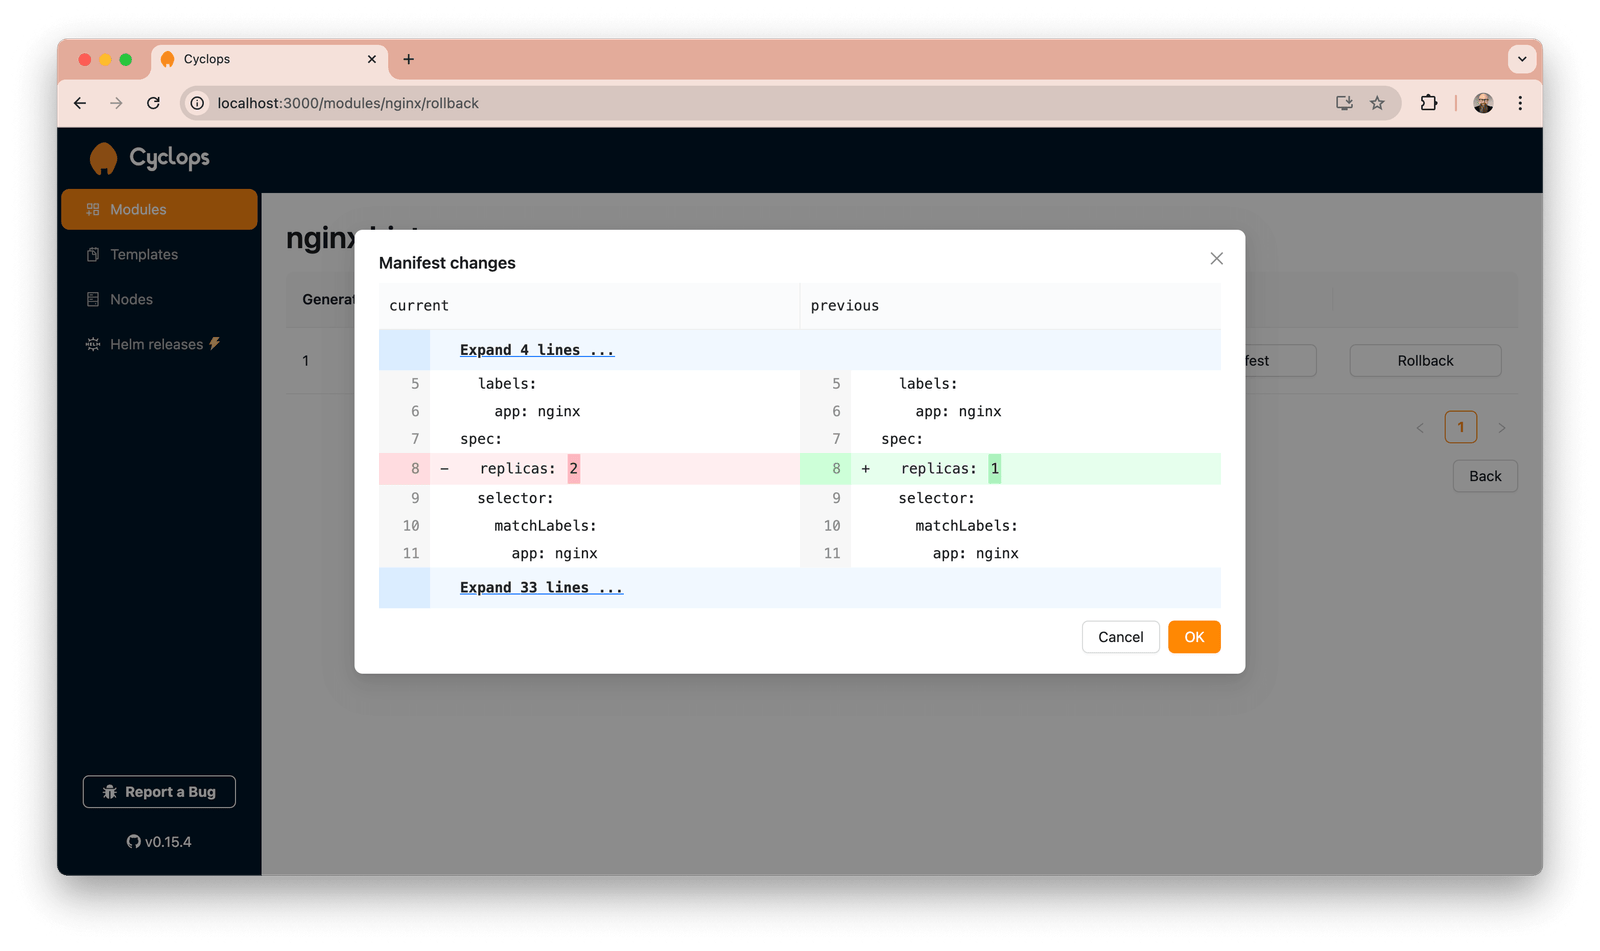Close the Manifest changes dialog with X
Image resolution: width=1600 pixels, height=951 pixels.
pos(1216,259)
